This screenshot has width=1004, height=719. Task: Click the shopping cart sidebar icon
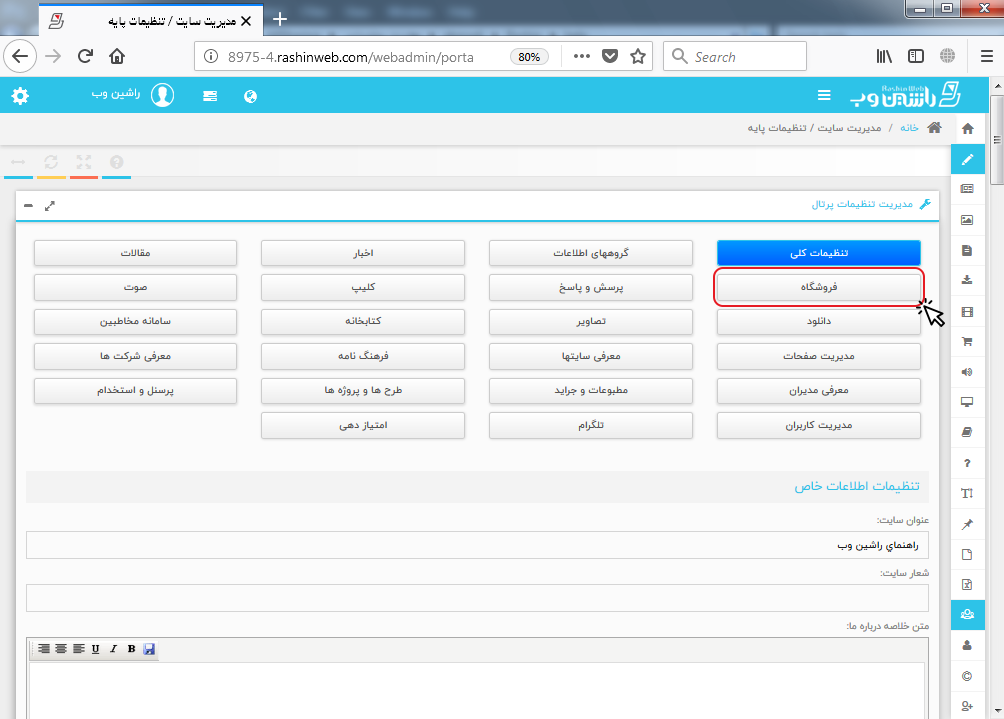pos(967,341)
